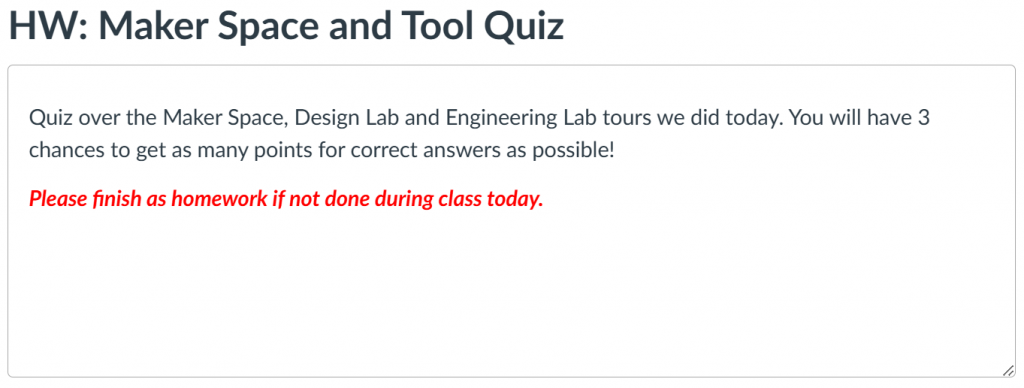Place cursor after red 'class today.' text
Screen dimensions: 1024x388
544,199
